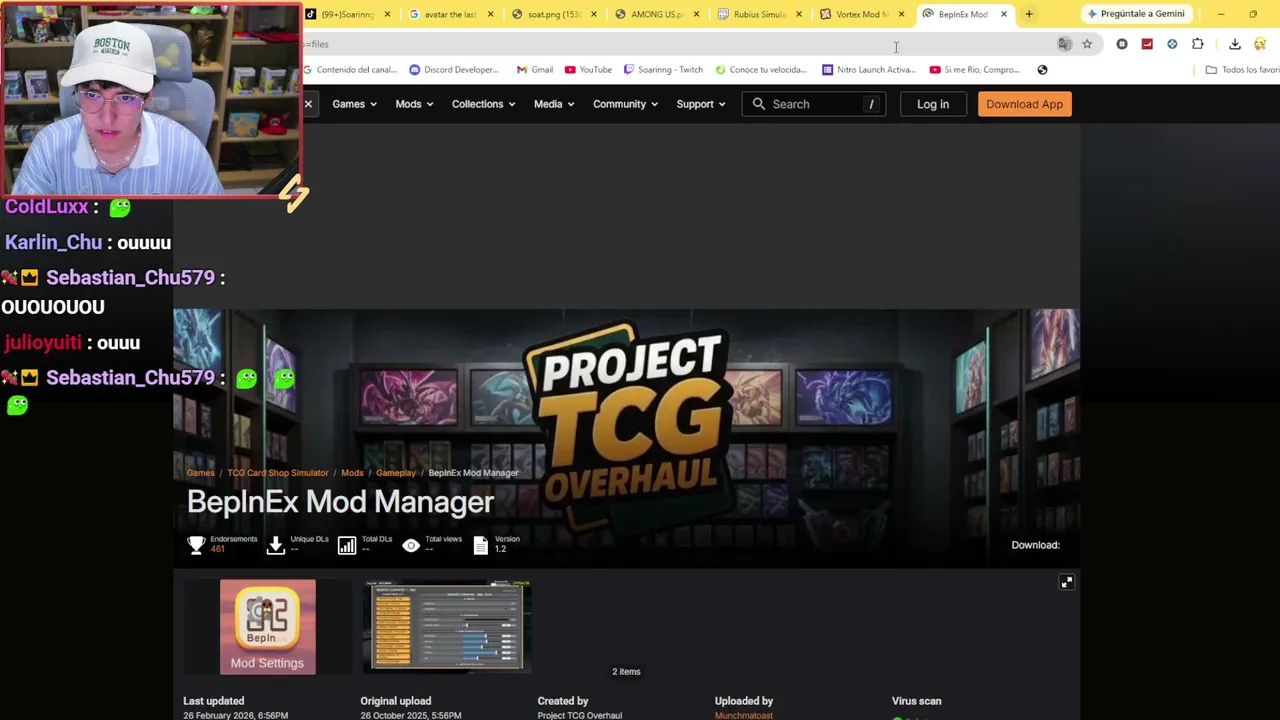
Task: Click the translate page icon in address bar
Action: pos(1065,44)
